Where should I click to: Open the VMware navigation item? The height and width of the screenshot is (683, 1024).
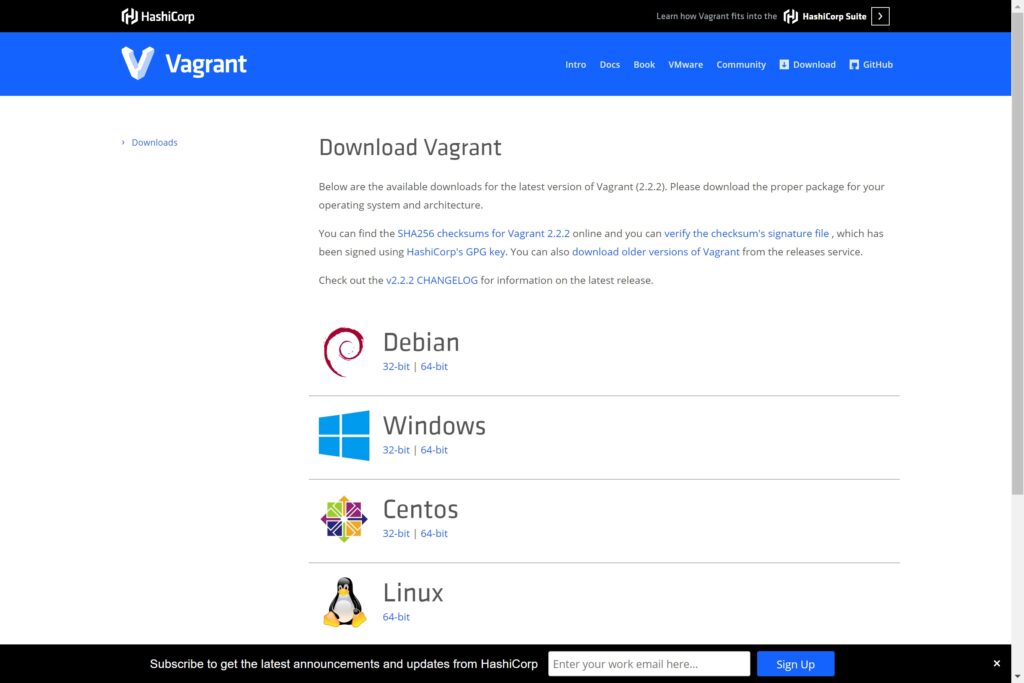pos(685,65)
